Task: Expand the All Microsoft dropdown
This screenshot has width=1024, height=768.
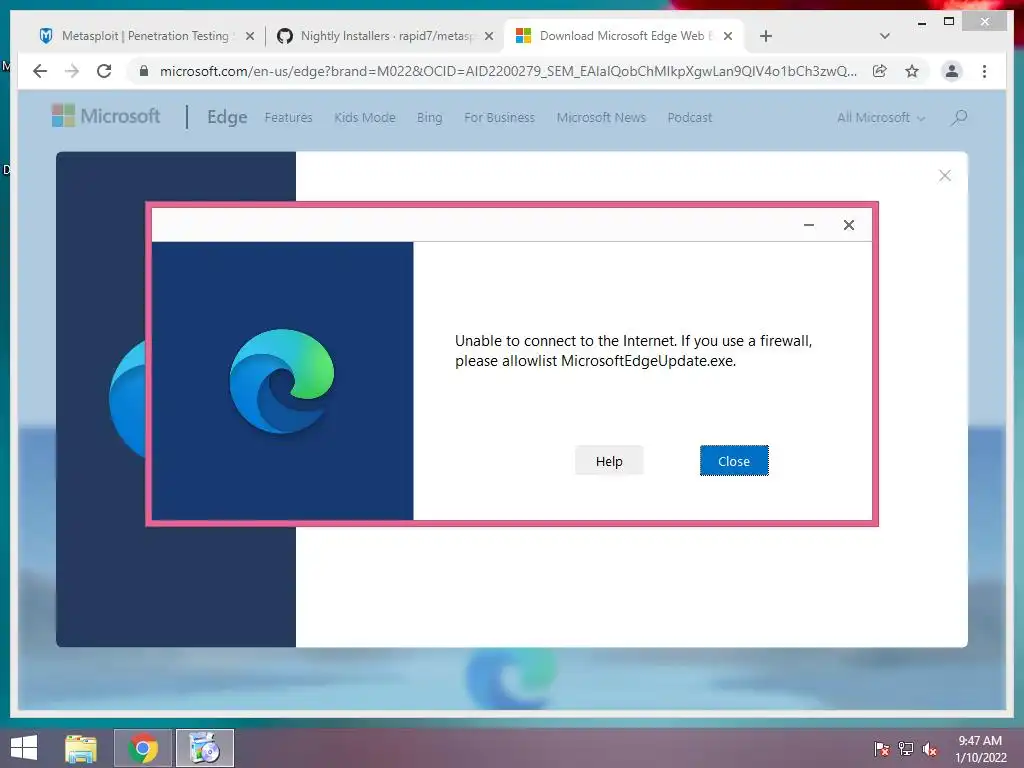Action: 881,118
